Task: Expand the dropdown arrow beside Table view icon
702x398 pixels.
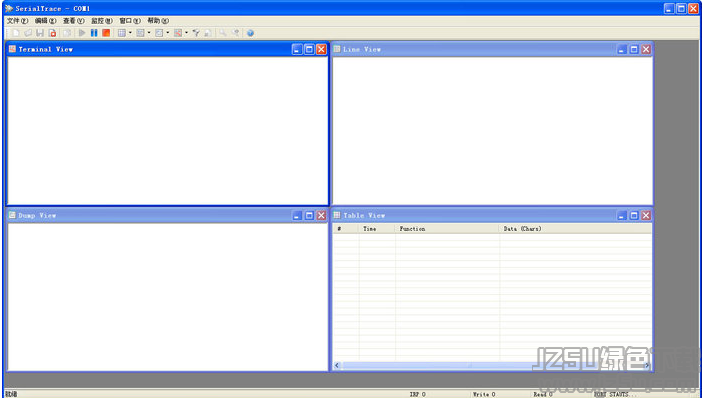Action: coord(130,33)
